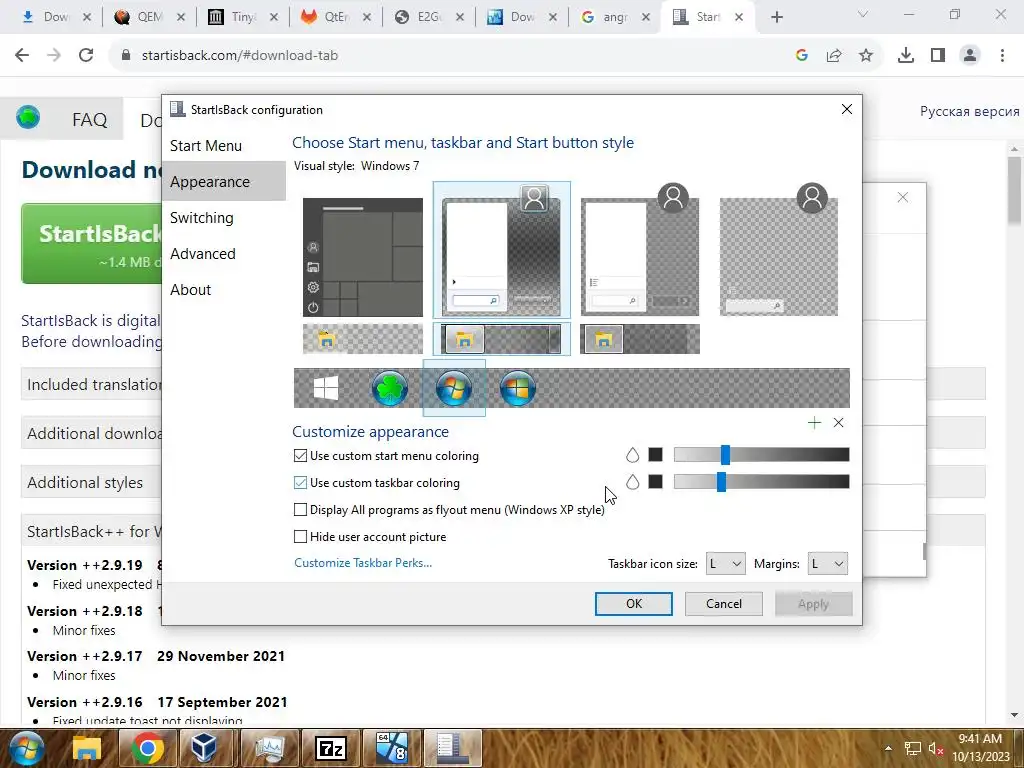The image size is (1024, 768).
Task: Select the Windows 10 flat start button style
Action: [x=326, y=388]
